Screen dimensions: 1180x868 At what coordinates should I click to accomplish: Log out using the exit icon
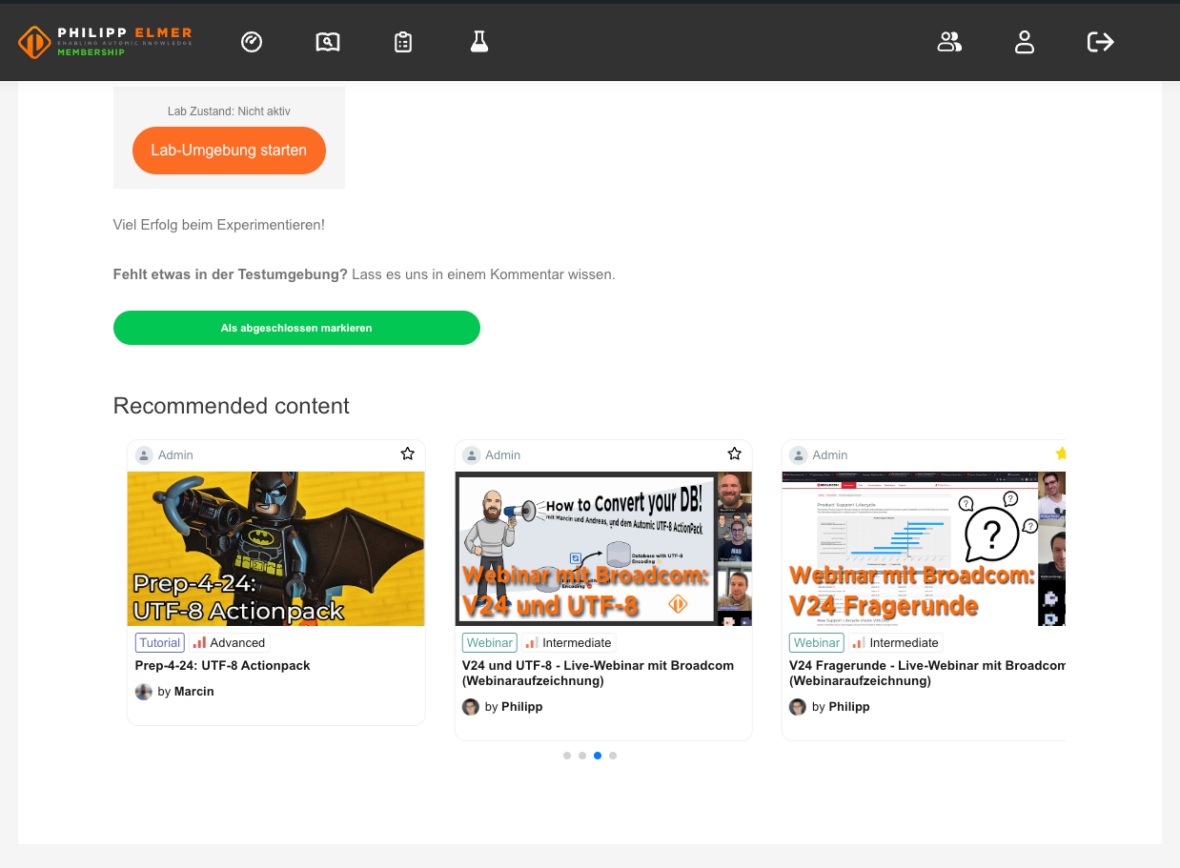tap(1100, 42)
